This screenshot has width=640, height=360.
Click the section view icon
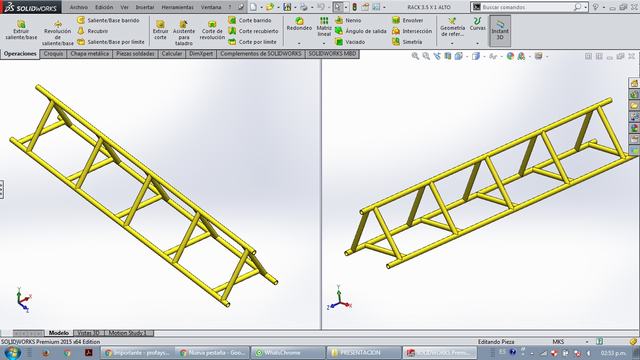coord(448,56)
